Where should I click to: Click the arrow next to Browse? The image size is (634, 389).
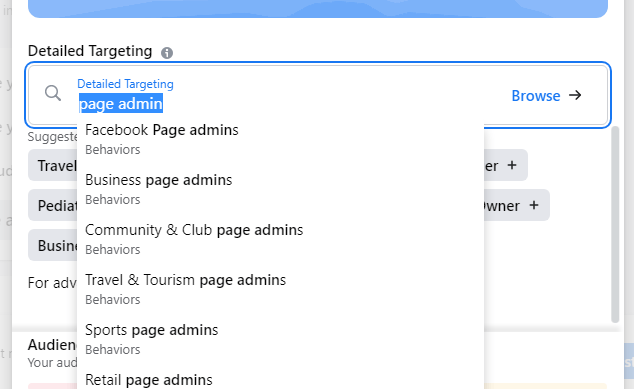pos(575,95)
